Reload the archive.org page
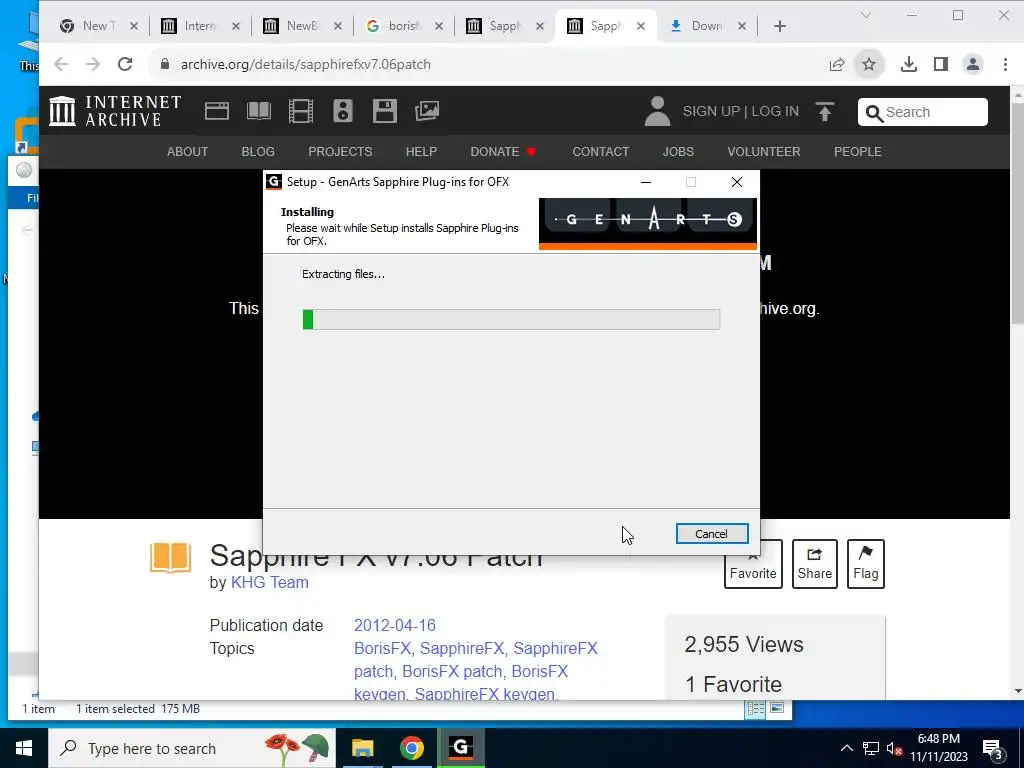 pos(125,64)
